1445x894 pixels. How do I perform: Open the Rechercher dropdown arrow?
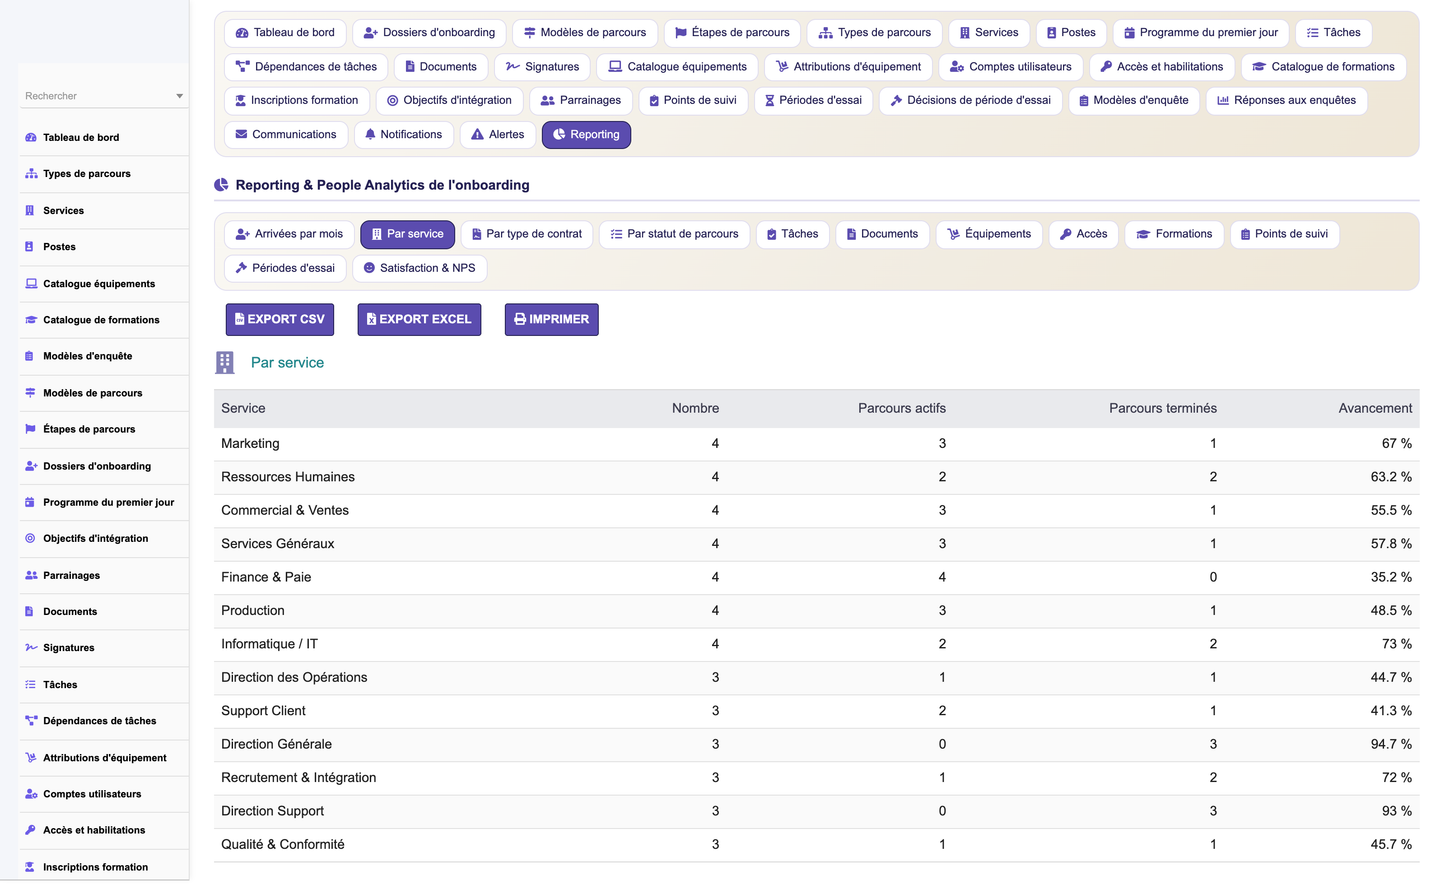180,96
